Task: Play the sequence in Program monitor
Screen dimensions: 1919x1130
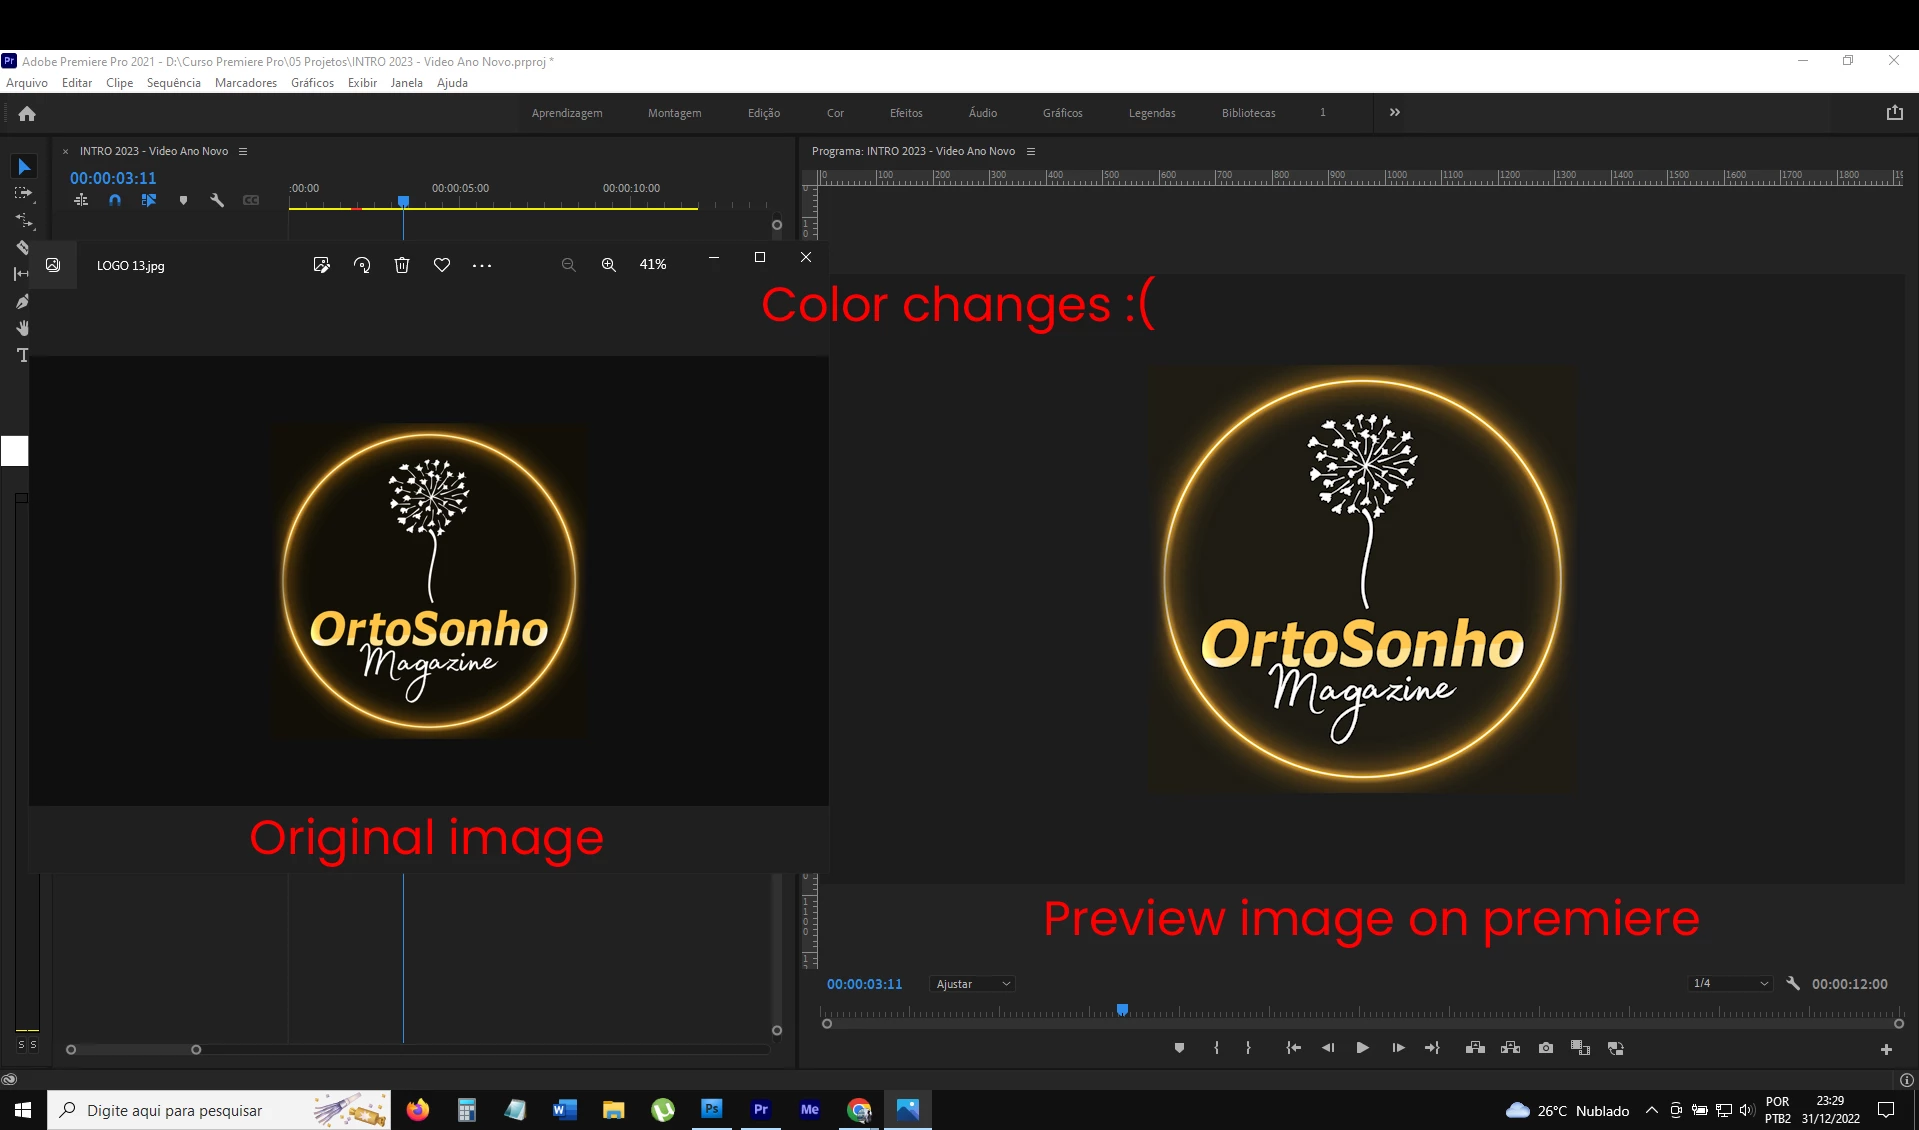Action: click(1362, 1048)
